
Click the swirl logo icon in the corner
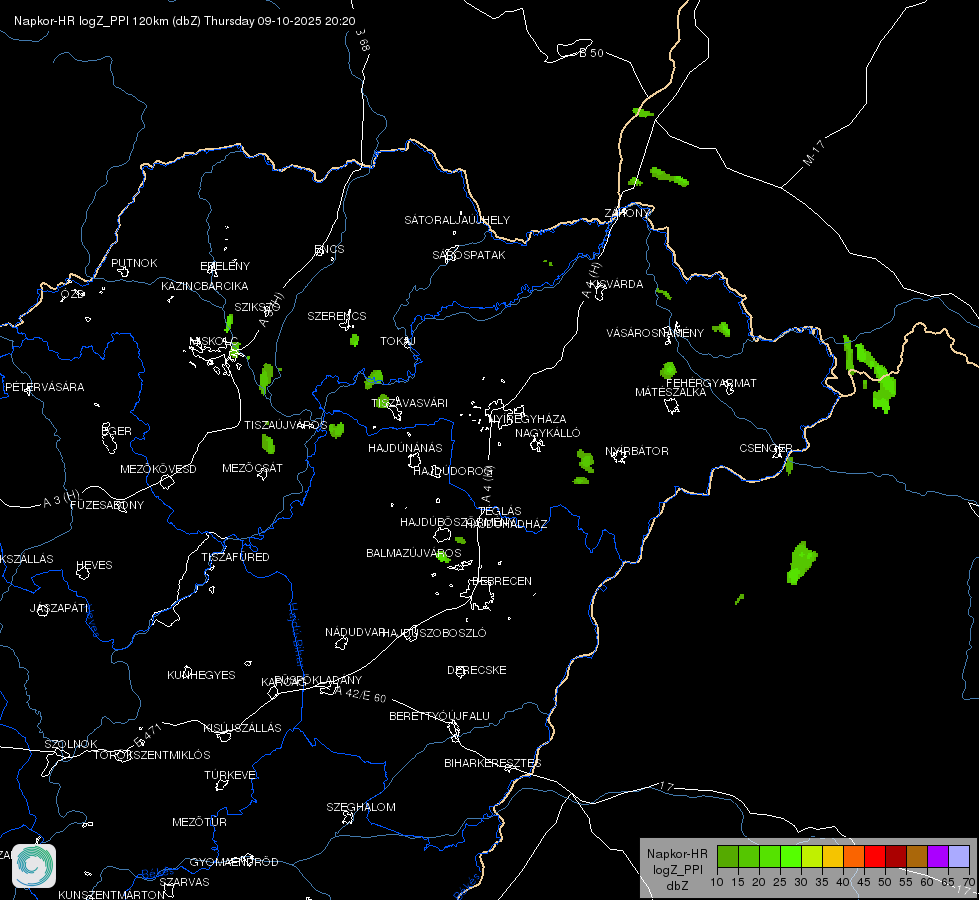[34, 866]
